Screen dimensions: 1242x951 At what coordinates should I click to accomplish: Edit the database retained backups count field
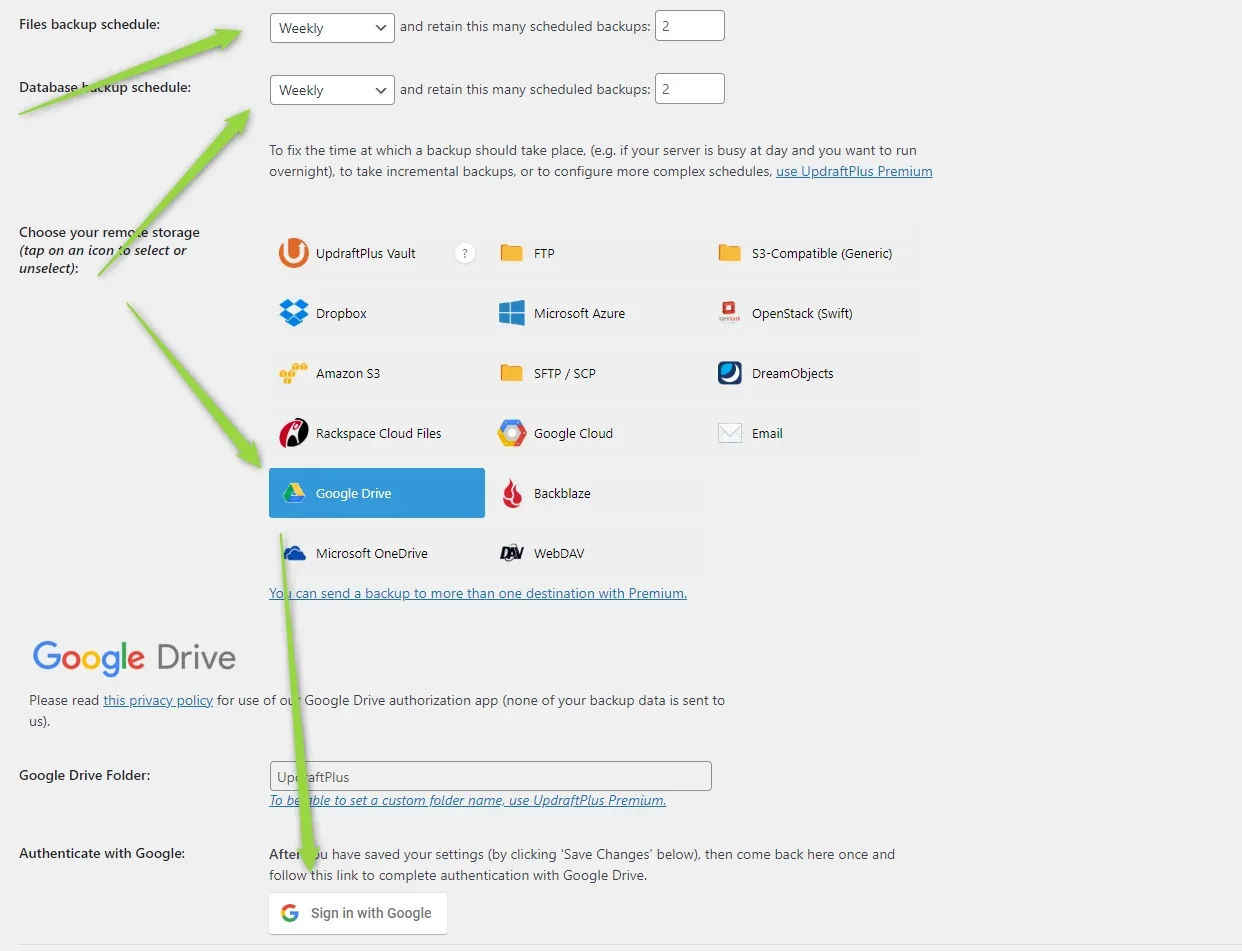690,88
